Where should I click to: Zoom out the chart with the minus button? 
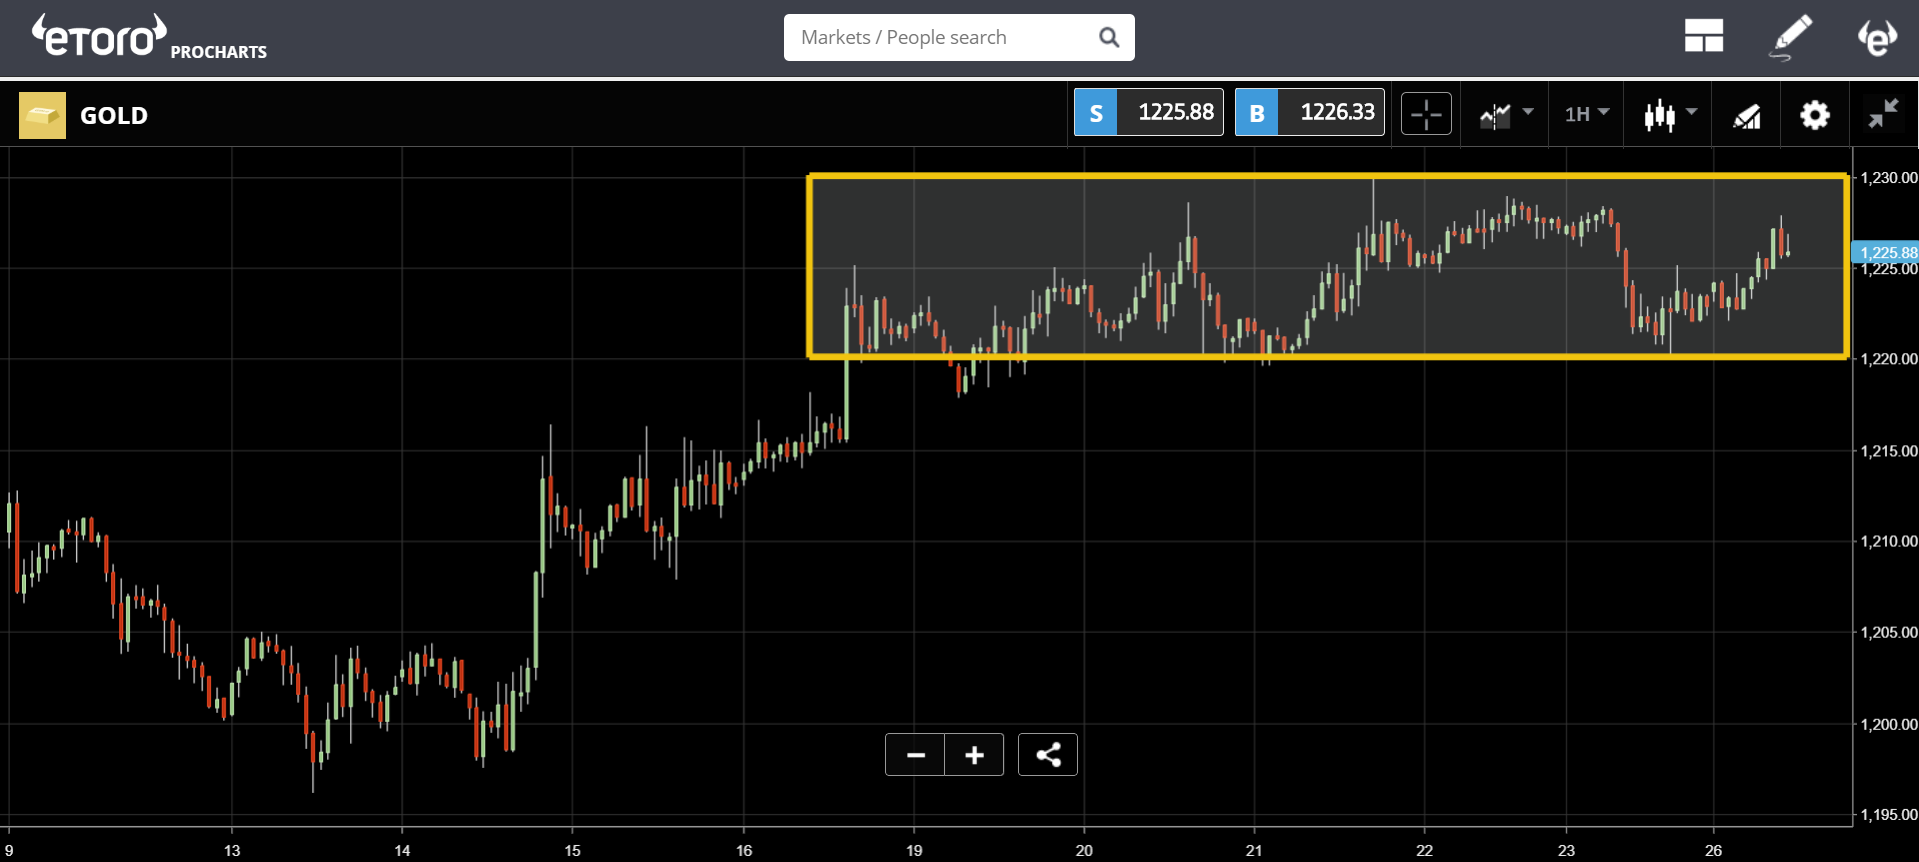click(x=915, y=755)
